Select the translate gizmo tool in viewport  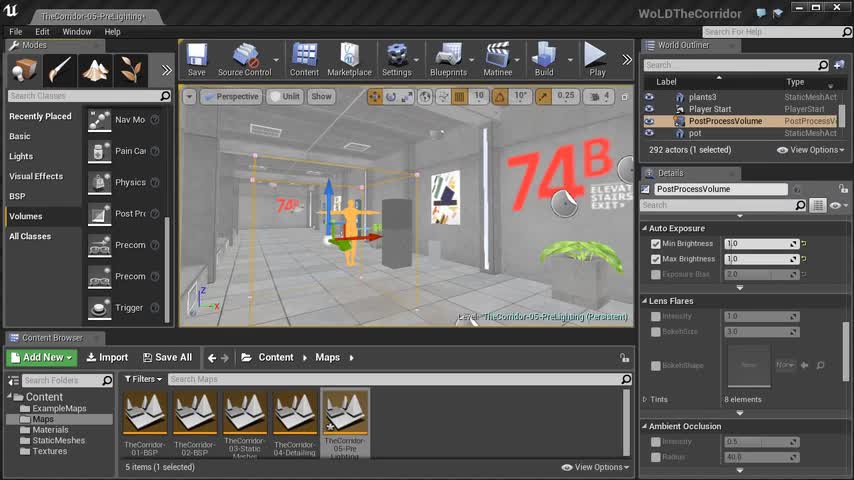point(375,97)
